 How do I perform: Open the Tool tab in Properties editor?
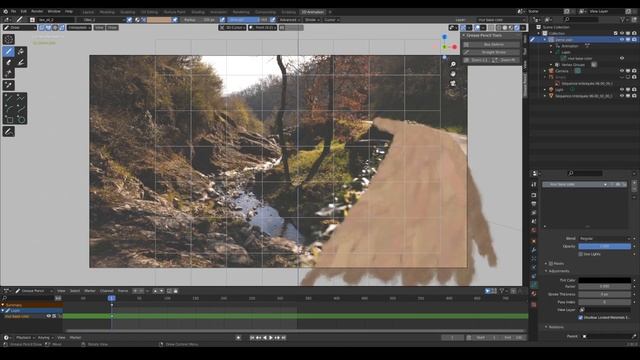[533, 184]
